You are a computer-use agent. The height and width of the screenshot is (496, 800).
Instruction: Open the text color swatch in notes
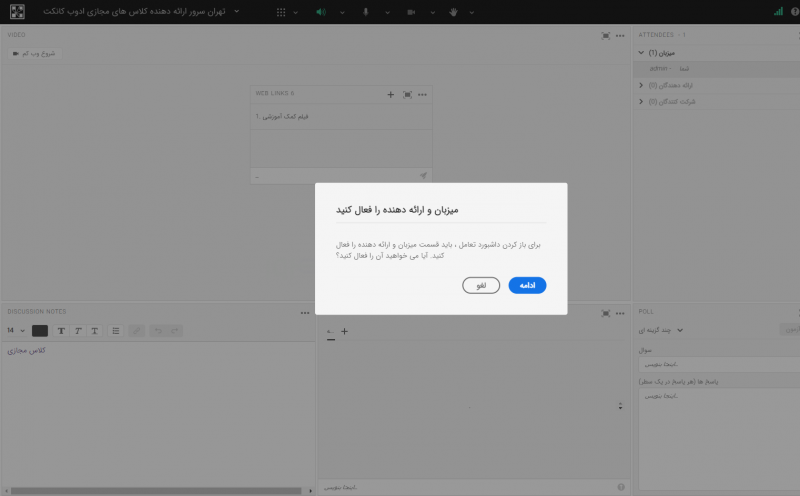coord(40,331)
